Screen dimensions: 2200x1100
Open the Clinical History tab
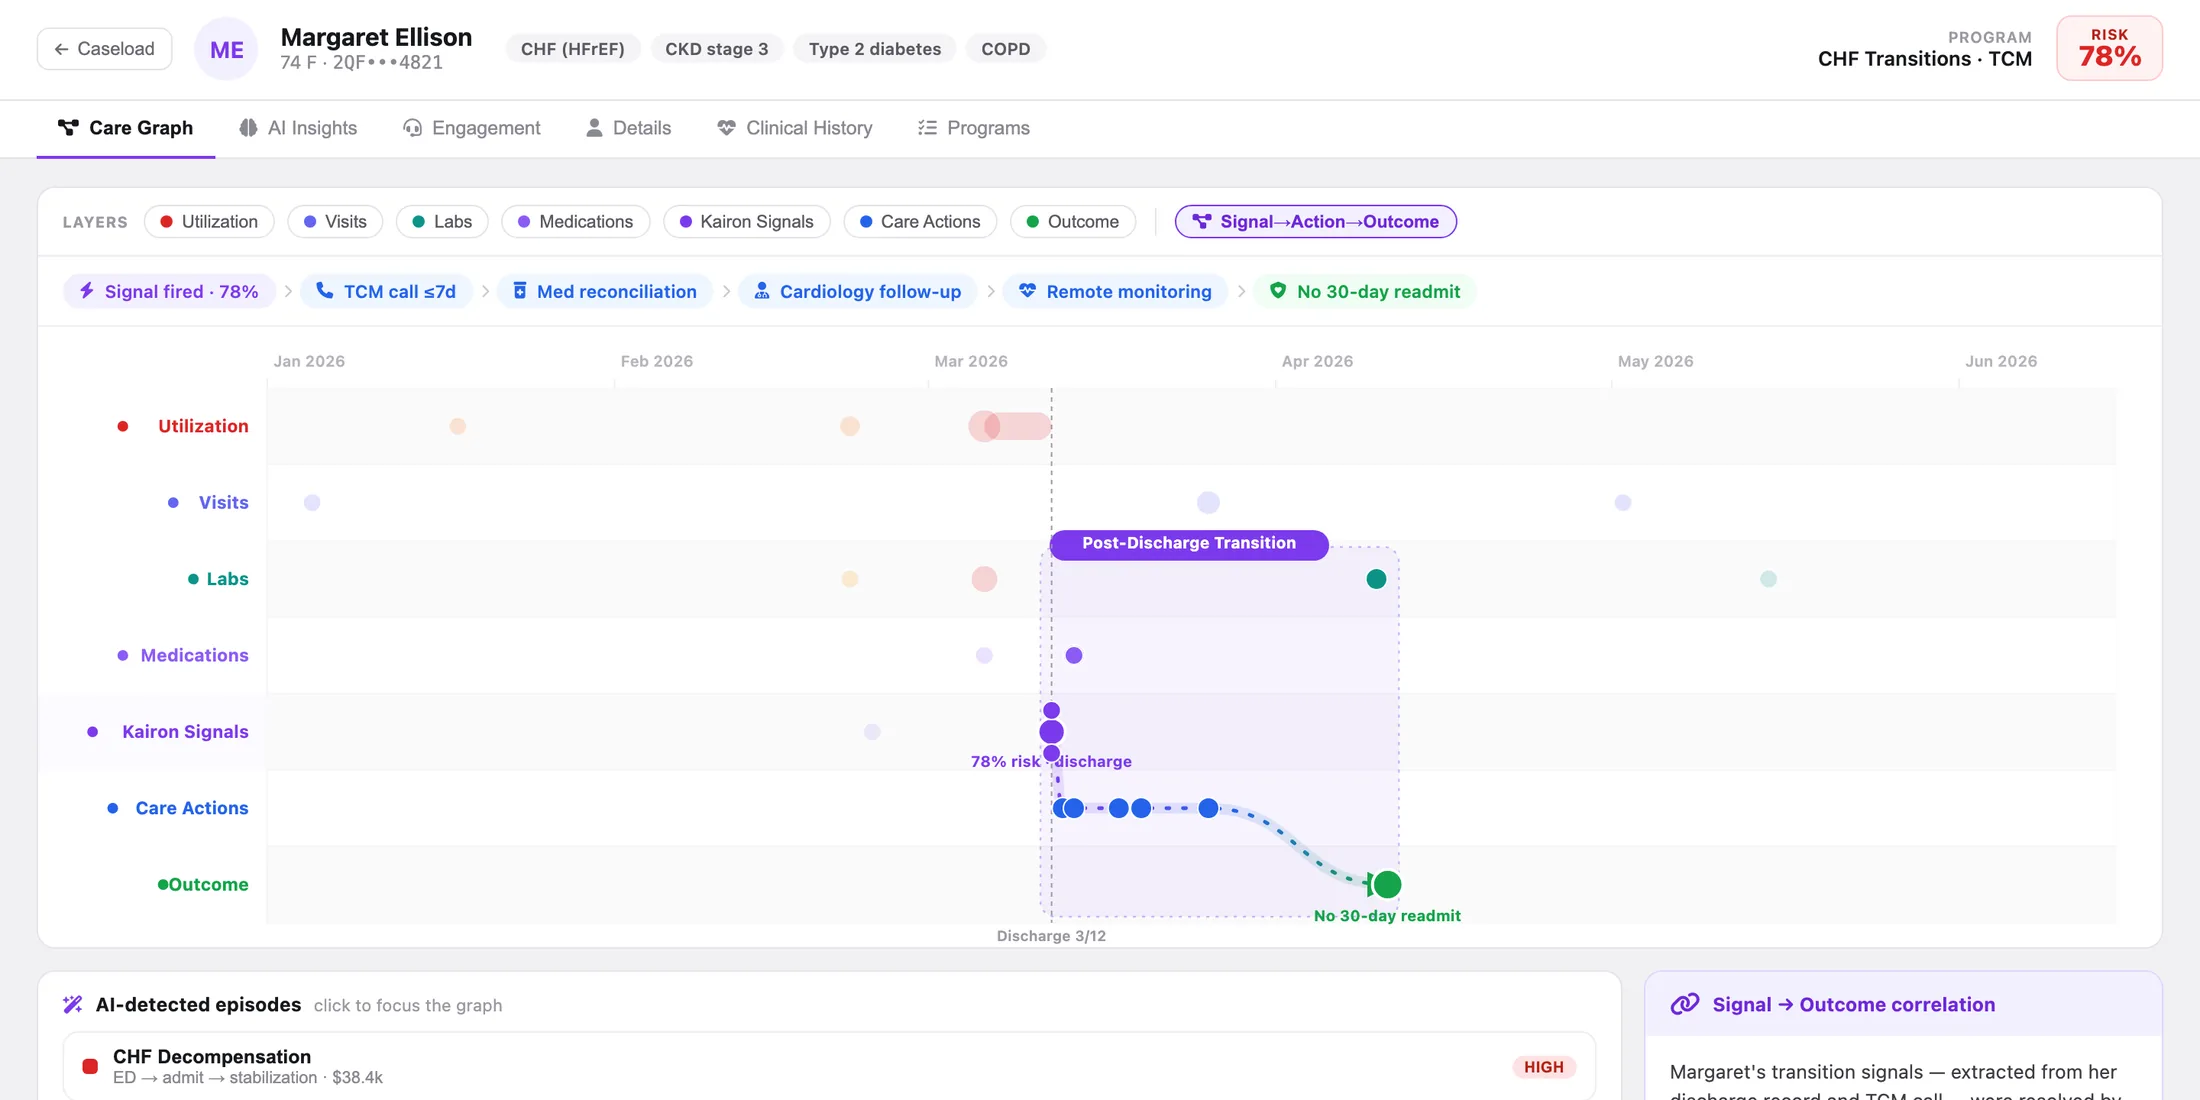click(x=795, y=128)
